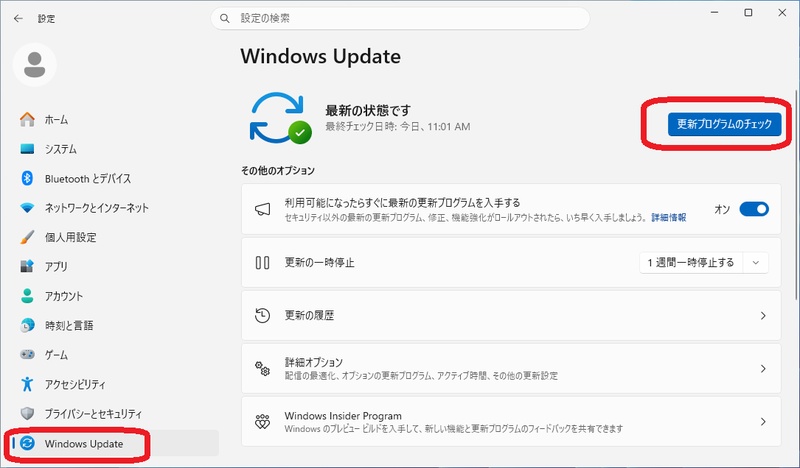Click the 最新の状態です status text

pos(368,110)
